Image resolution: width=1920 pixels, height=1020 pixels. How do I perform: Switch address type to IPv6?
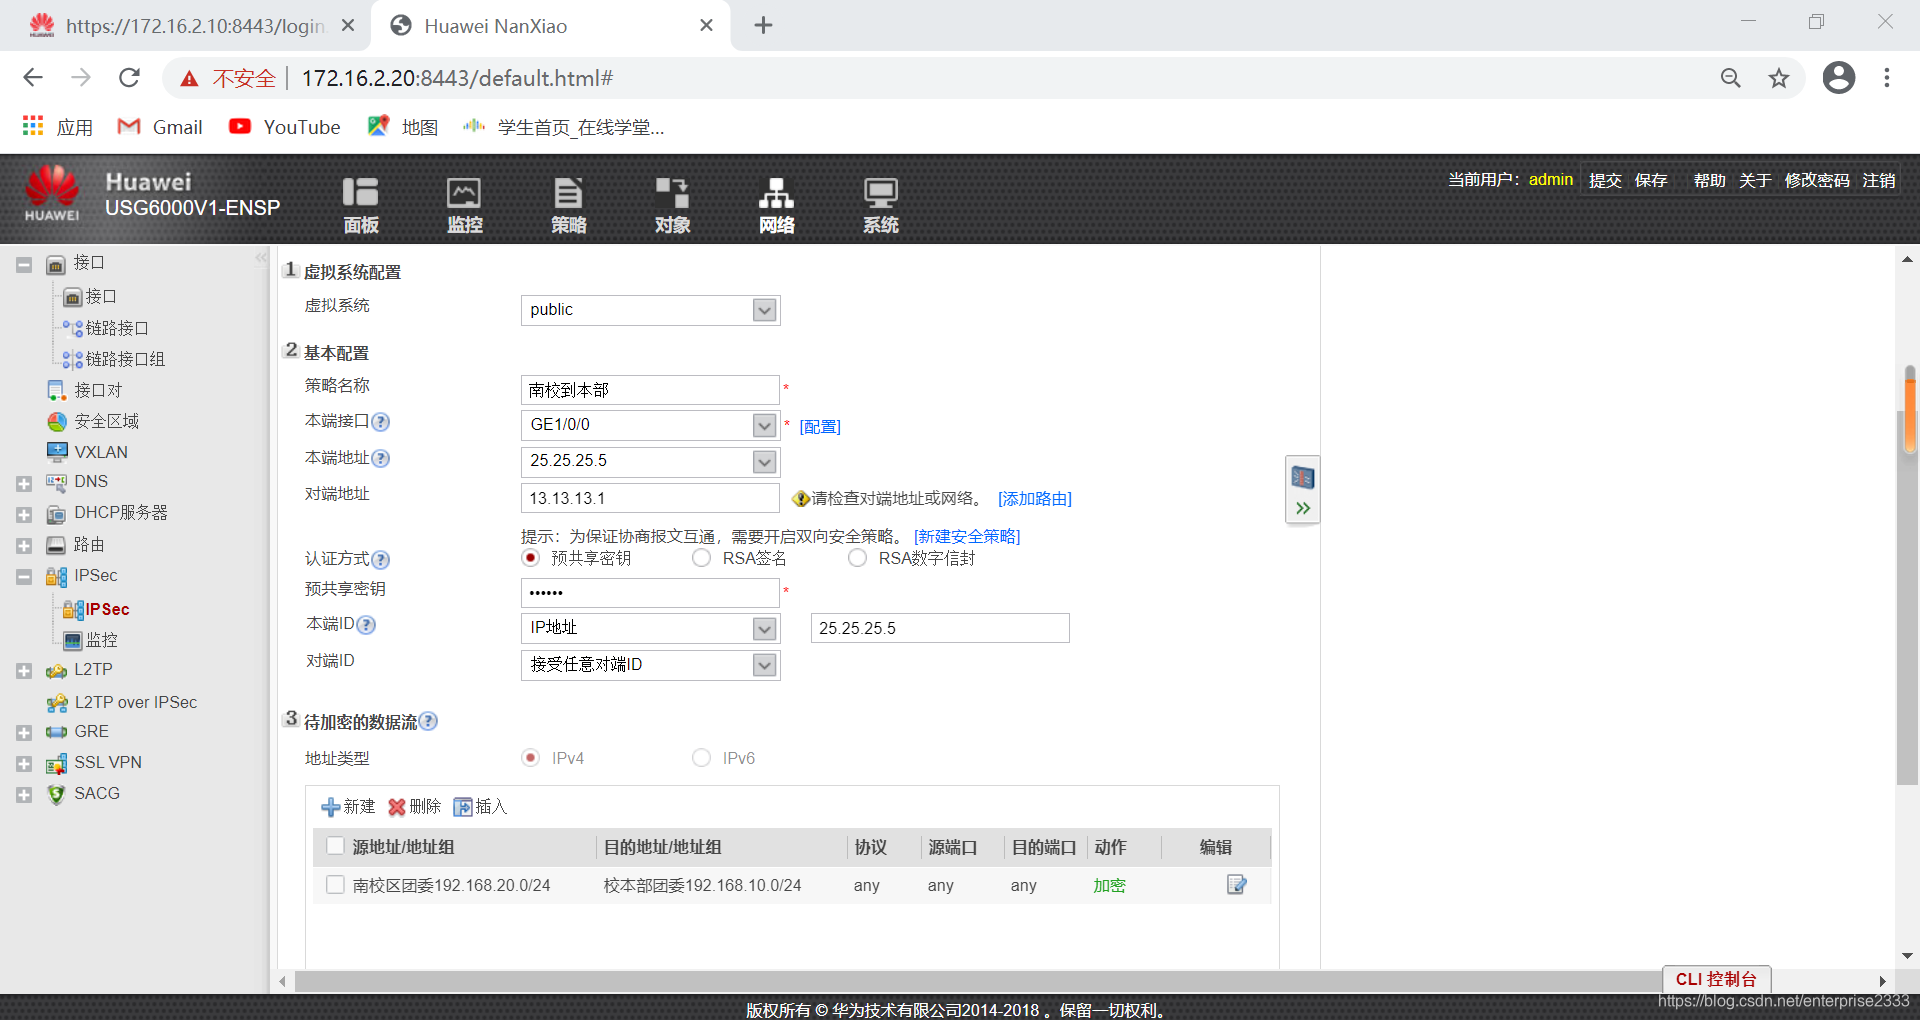click(701, 758)
